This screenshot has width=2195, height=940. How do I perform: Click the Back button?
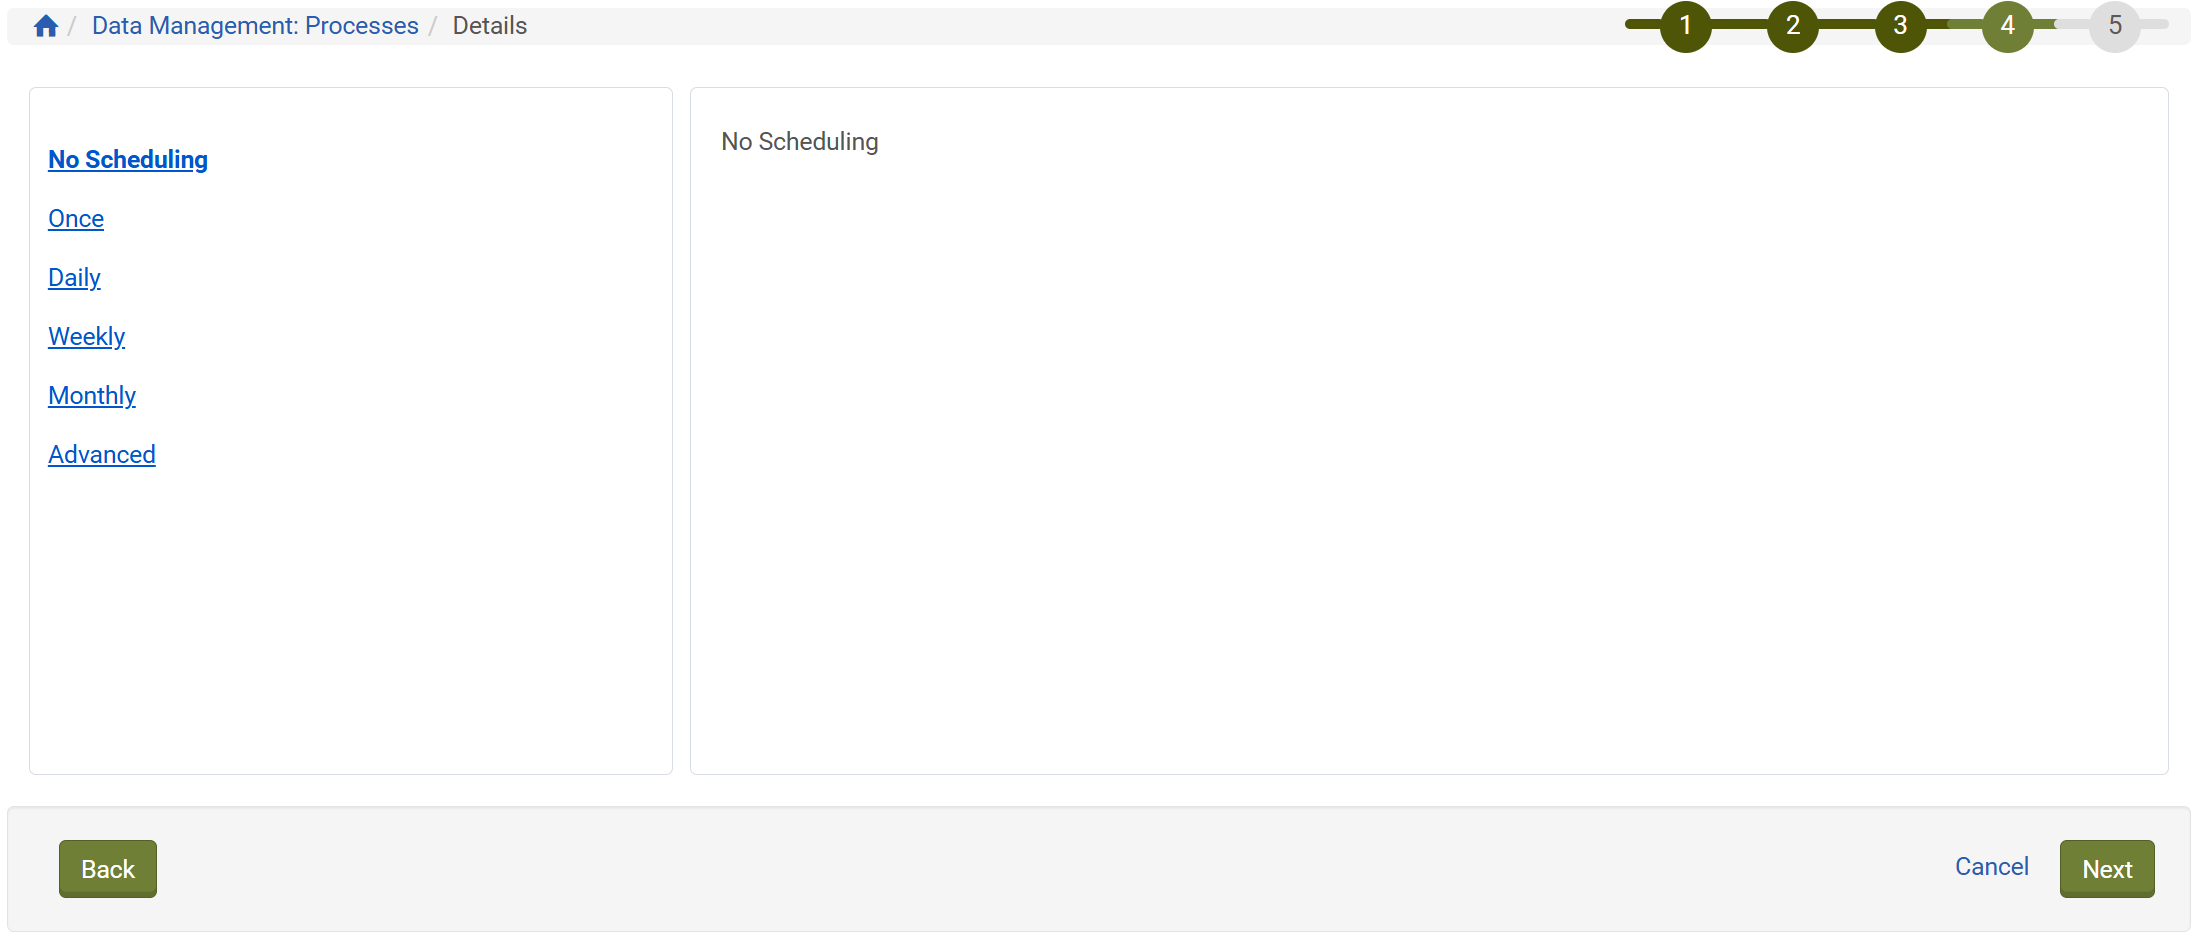(x=107, y=869)
